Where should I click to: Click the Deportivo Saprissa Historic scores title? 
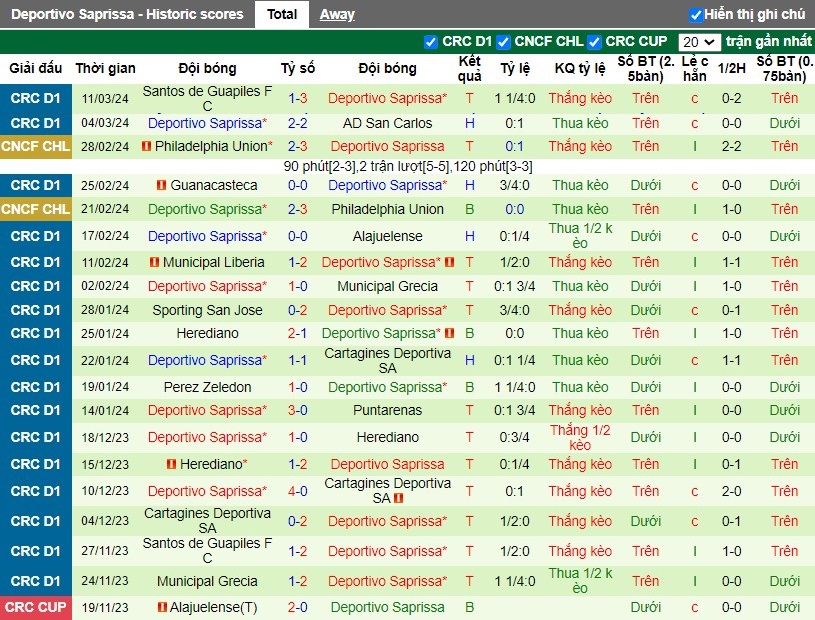pyautogui.click(x=127, y=14)
